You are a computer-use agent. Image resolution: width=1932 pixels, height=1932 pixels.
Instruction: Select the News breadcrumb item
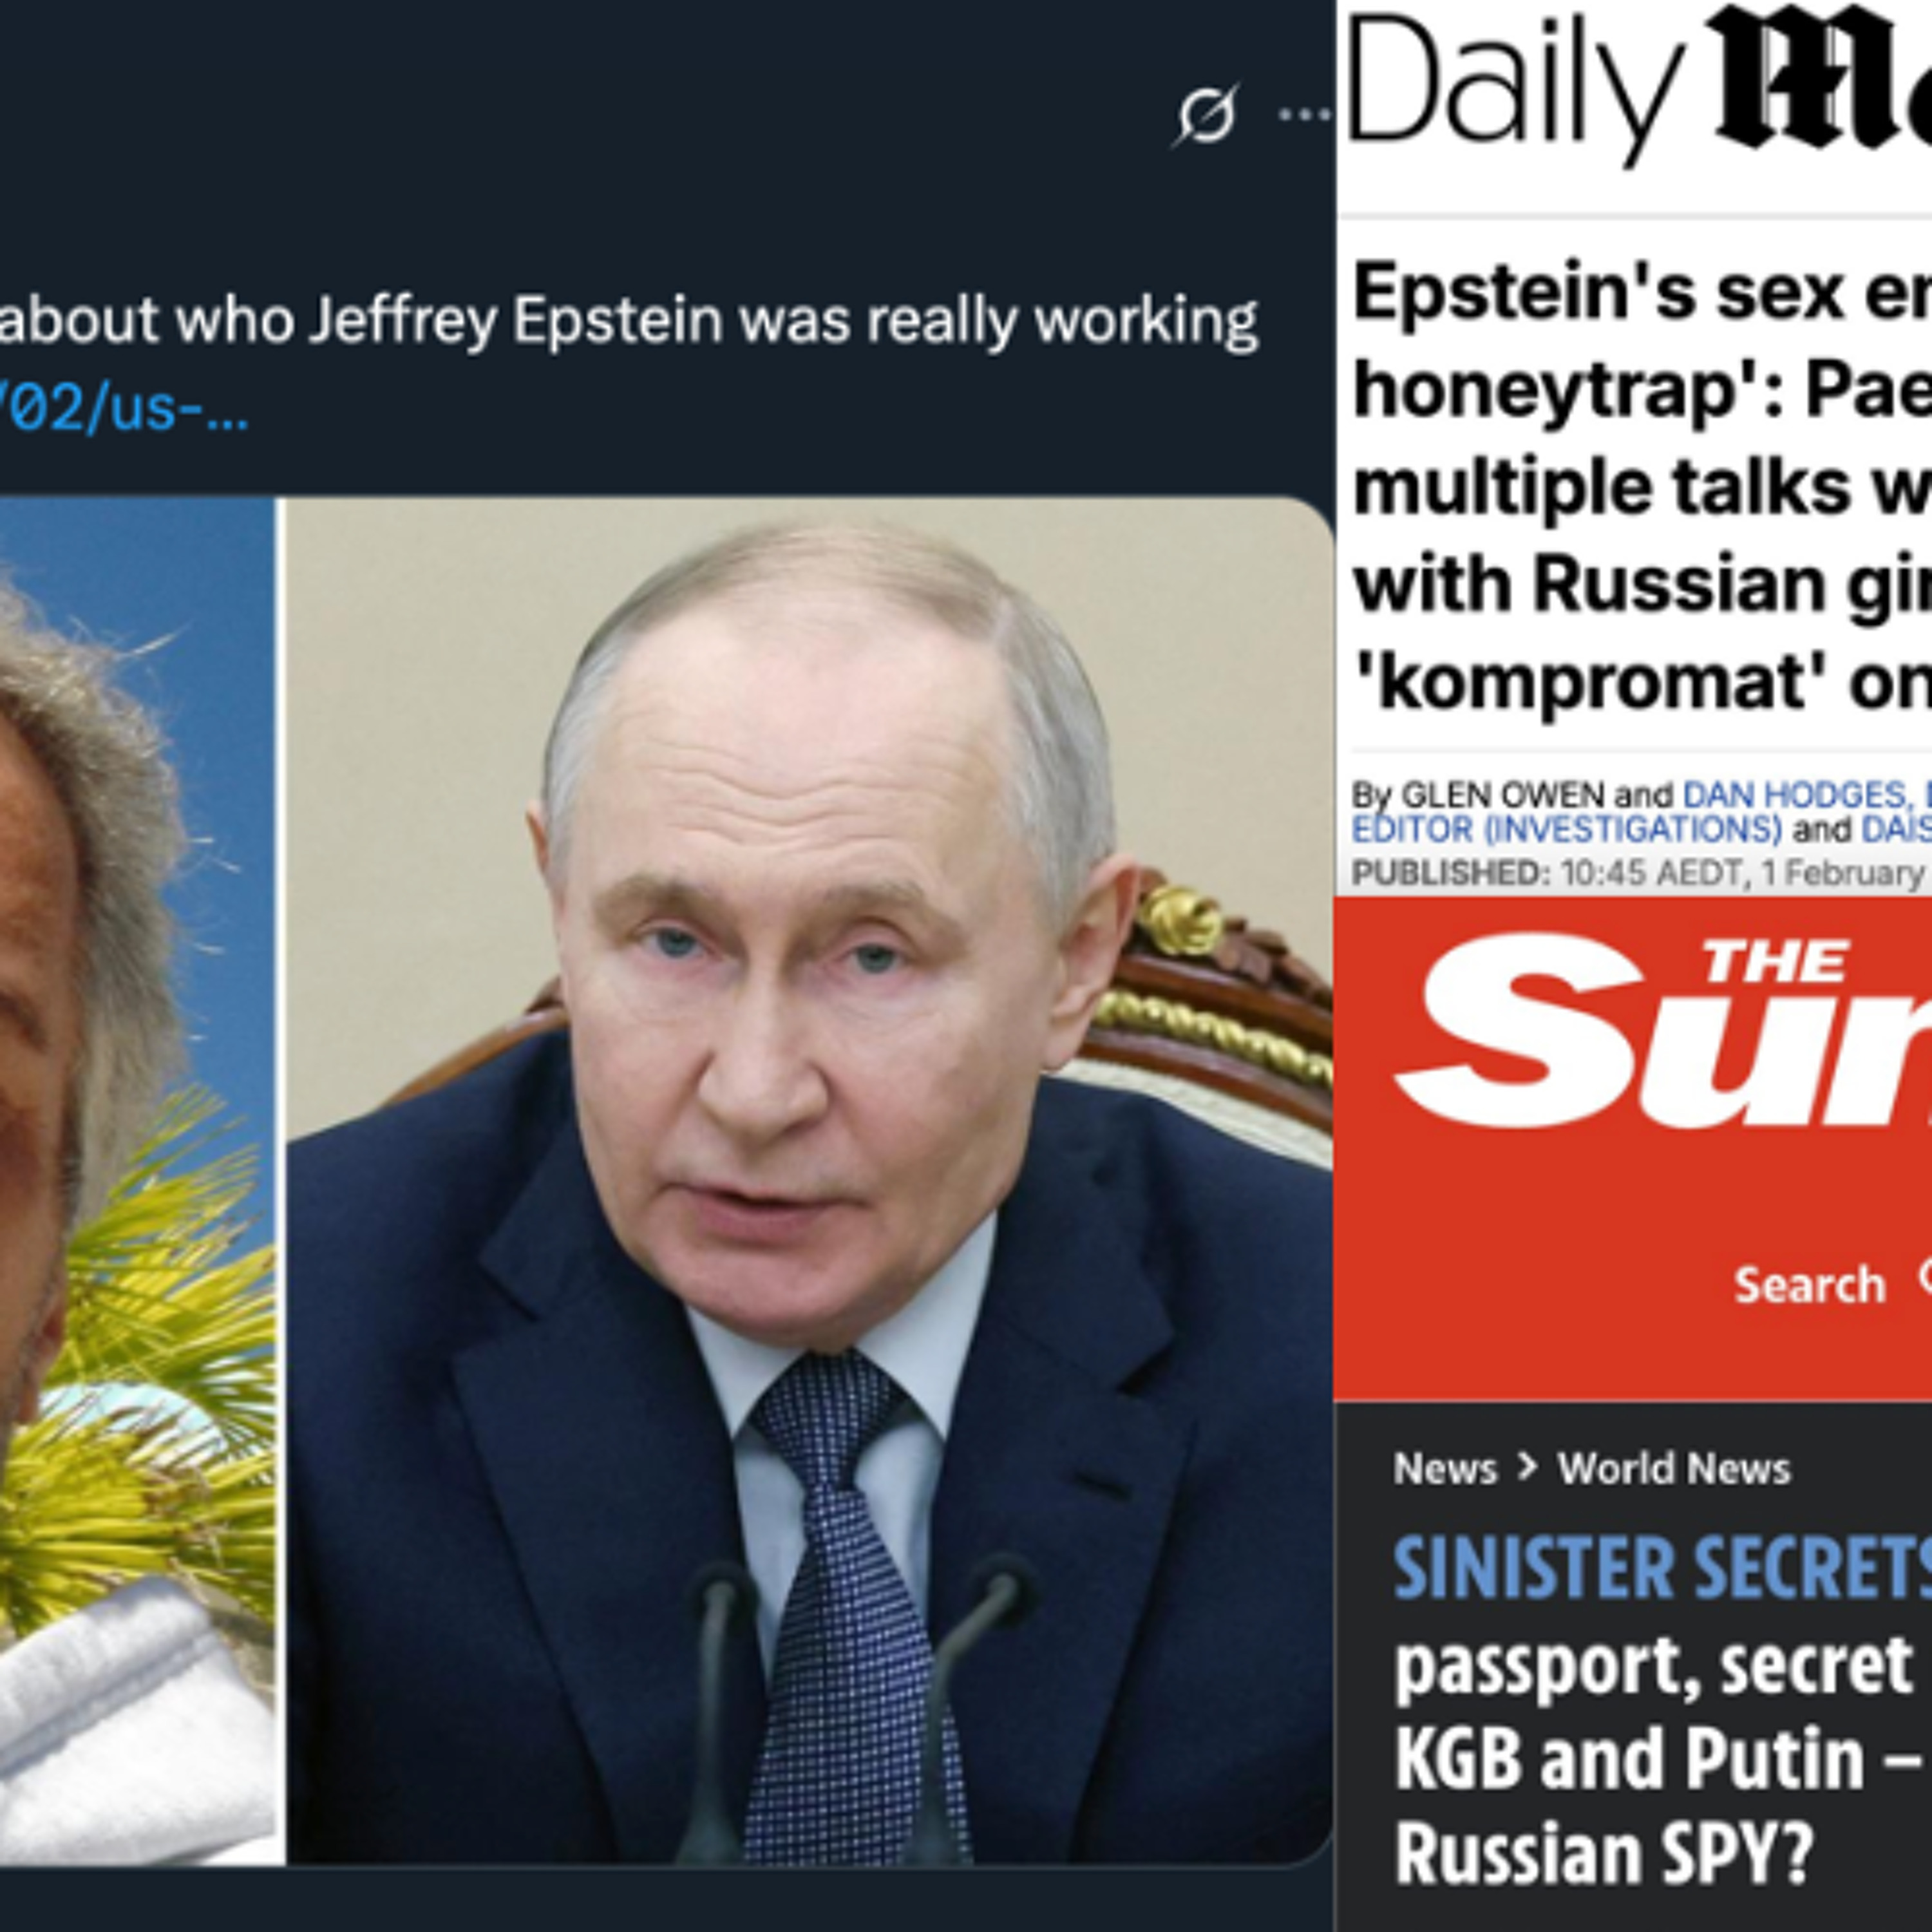tap(1445, 1469)
